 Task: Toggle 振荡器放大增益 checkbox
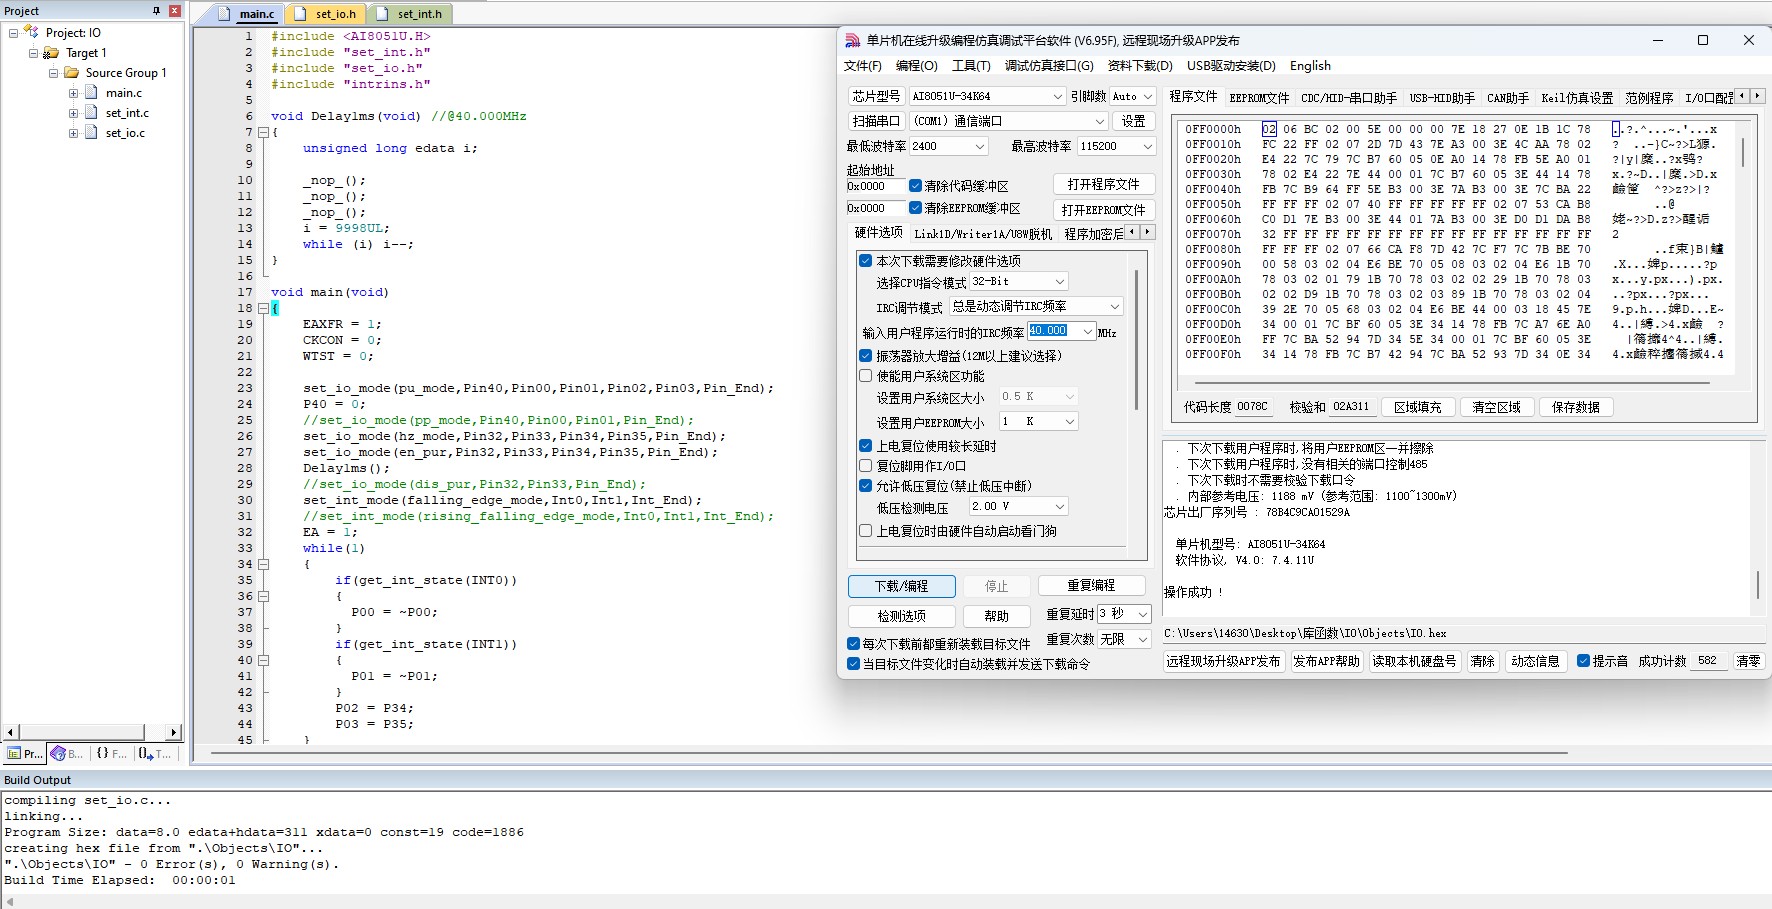(x=866, y=356)
